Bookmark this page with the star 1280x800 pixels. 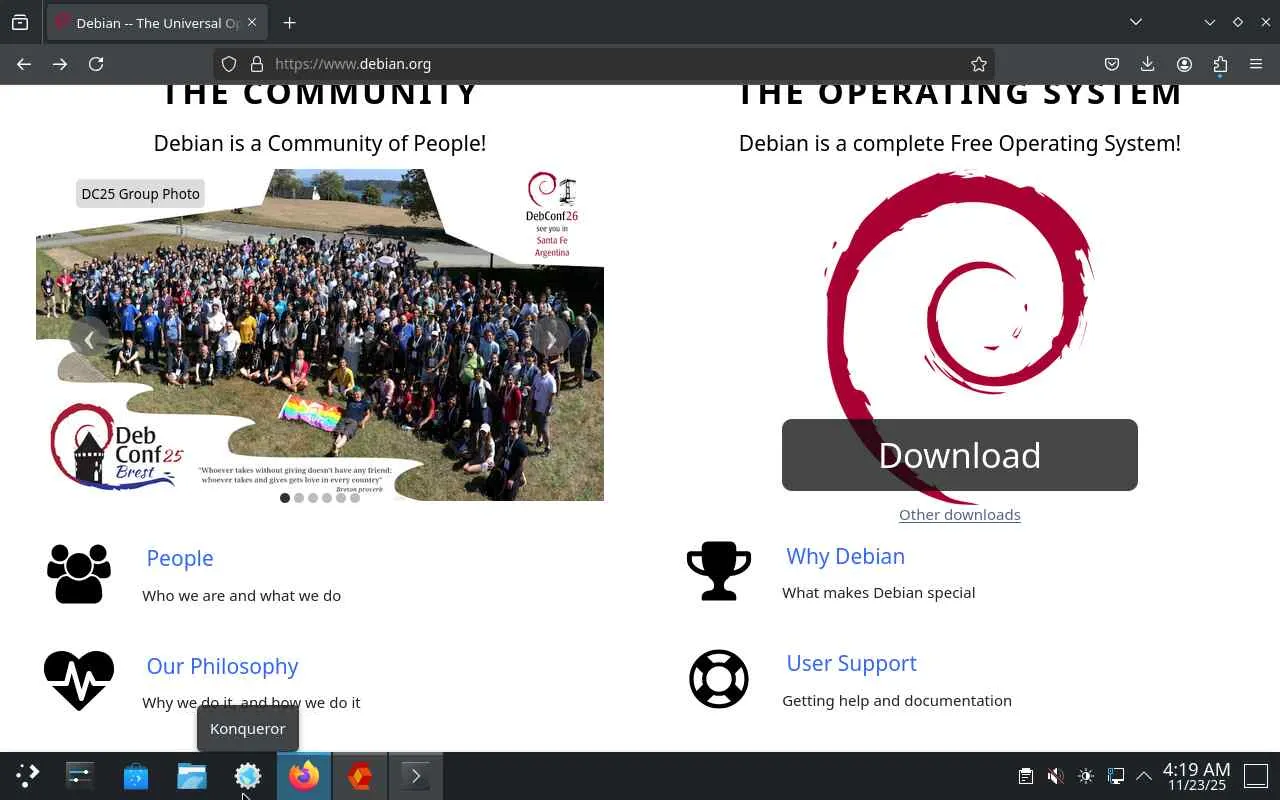click(979, 64)
